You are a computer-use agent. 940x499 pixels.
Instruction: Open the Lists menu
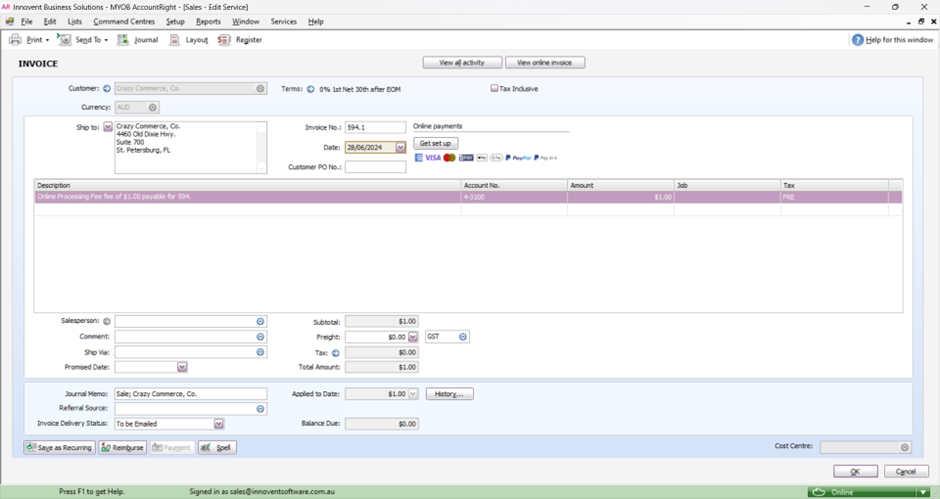(74, 22)
